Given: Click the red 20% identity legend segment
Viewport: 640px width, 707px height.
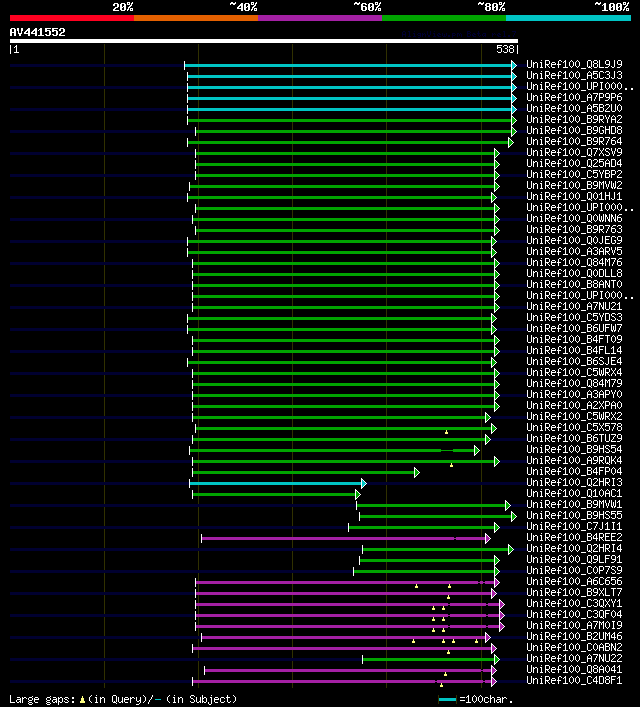Looking at the screenshot, I should pos(72,18).
